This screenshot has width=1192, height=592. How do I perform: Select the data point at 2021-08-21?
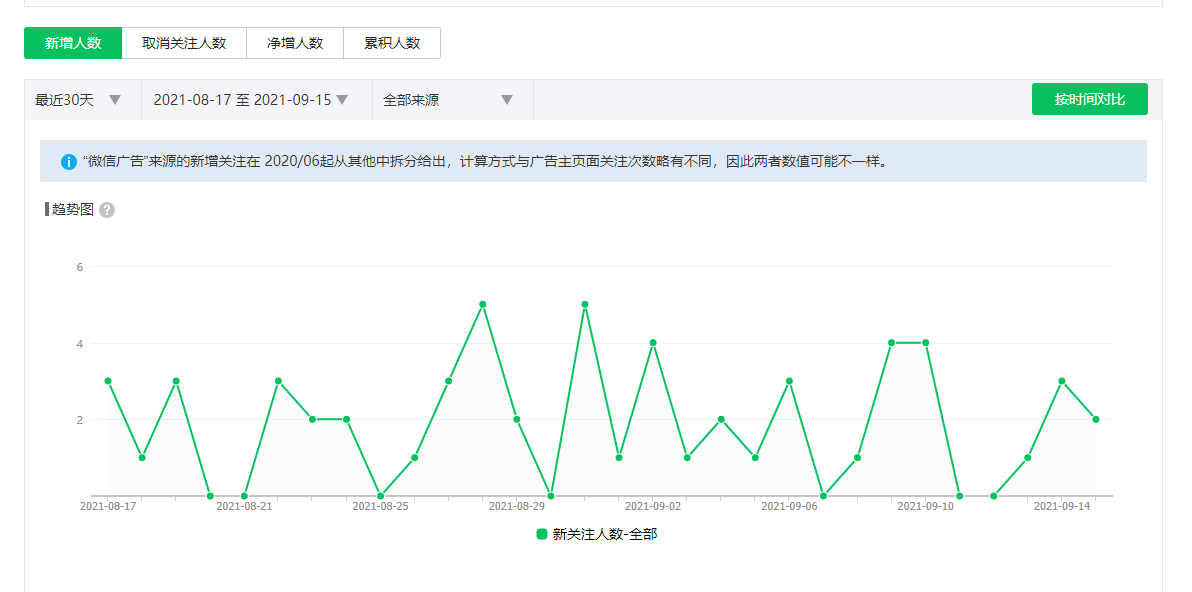pos(244,496)
